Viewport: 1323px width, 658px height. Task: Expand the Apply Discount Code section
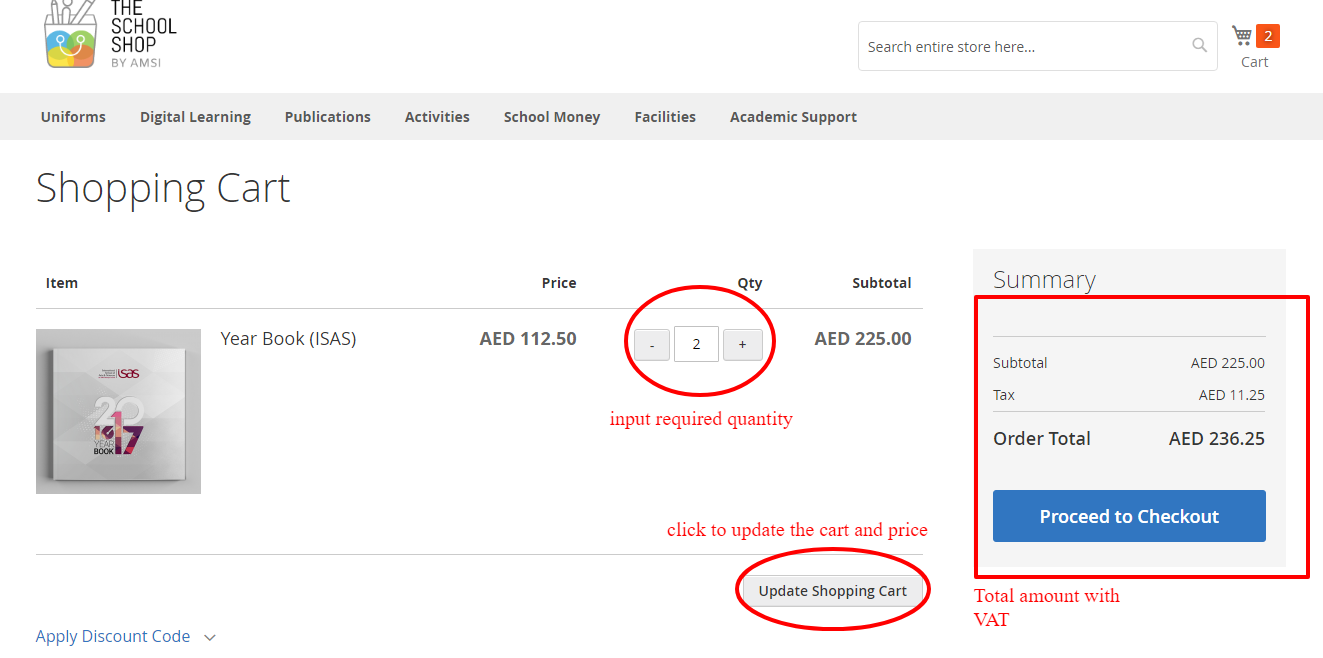pos(112,636)
